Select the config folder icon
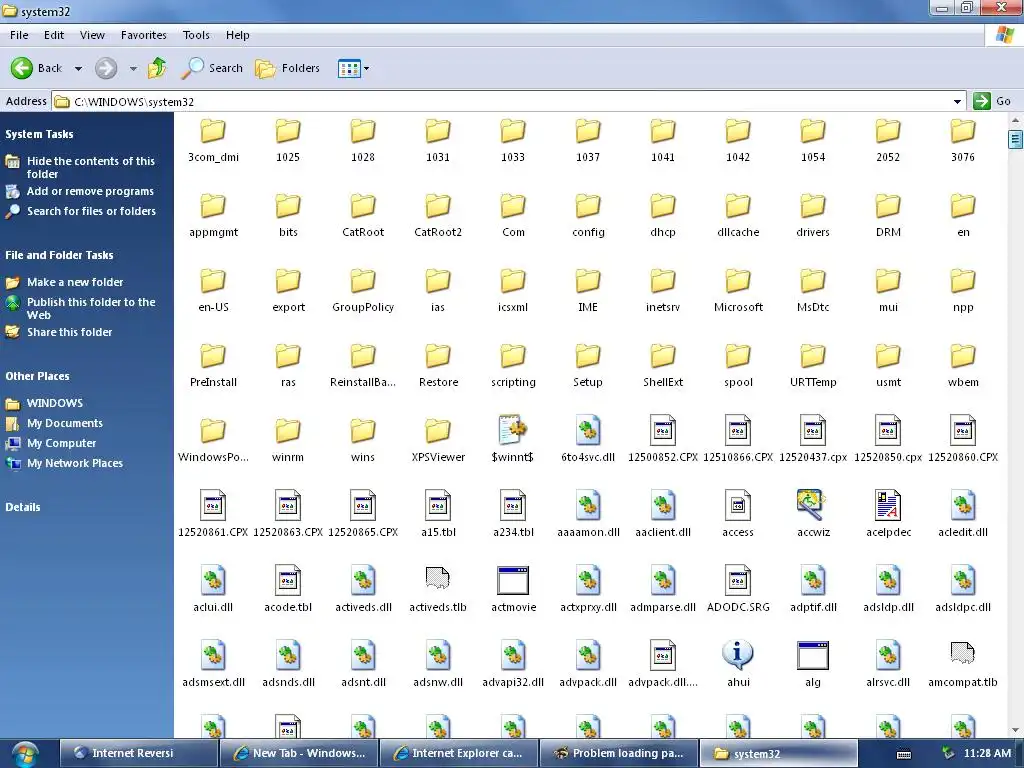This screenshot has width=1024, height=768. point(588,206)
